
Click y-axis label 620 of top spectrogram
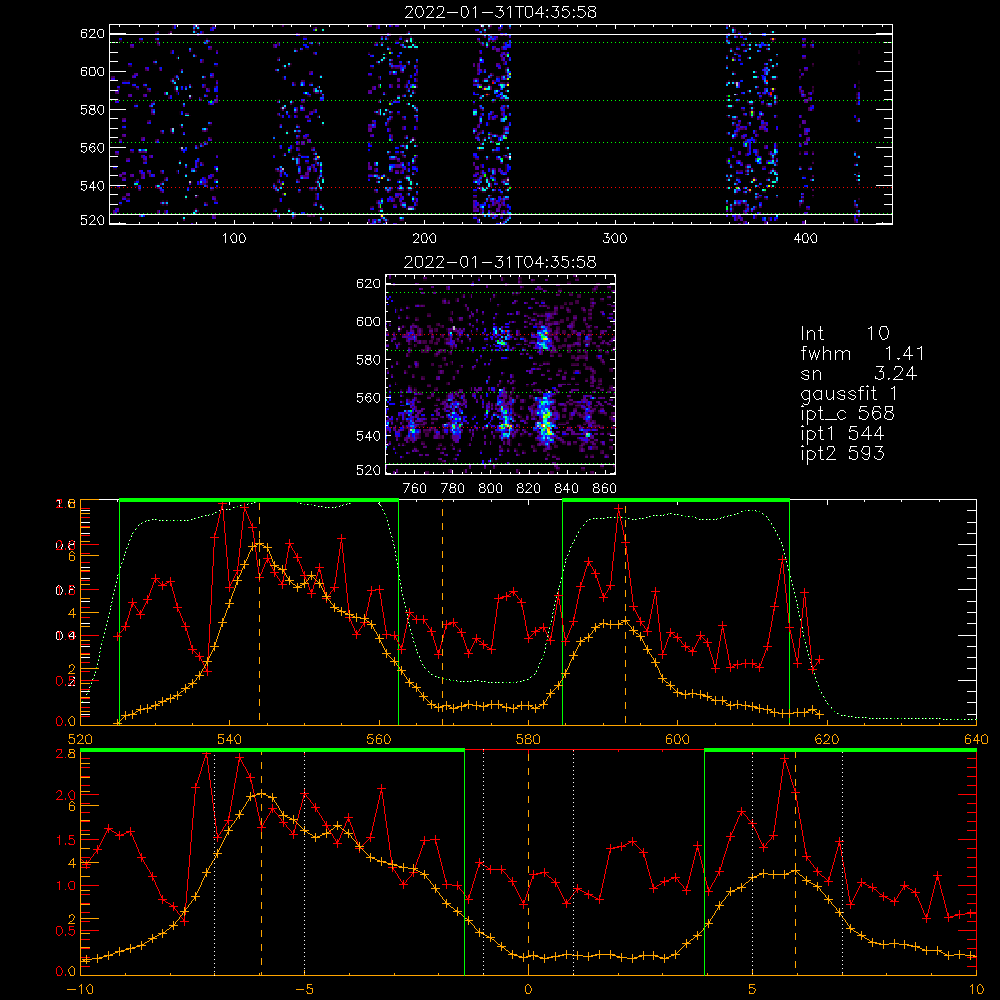(92, 33)
